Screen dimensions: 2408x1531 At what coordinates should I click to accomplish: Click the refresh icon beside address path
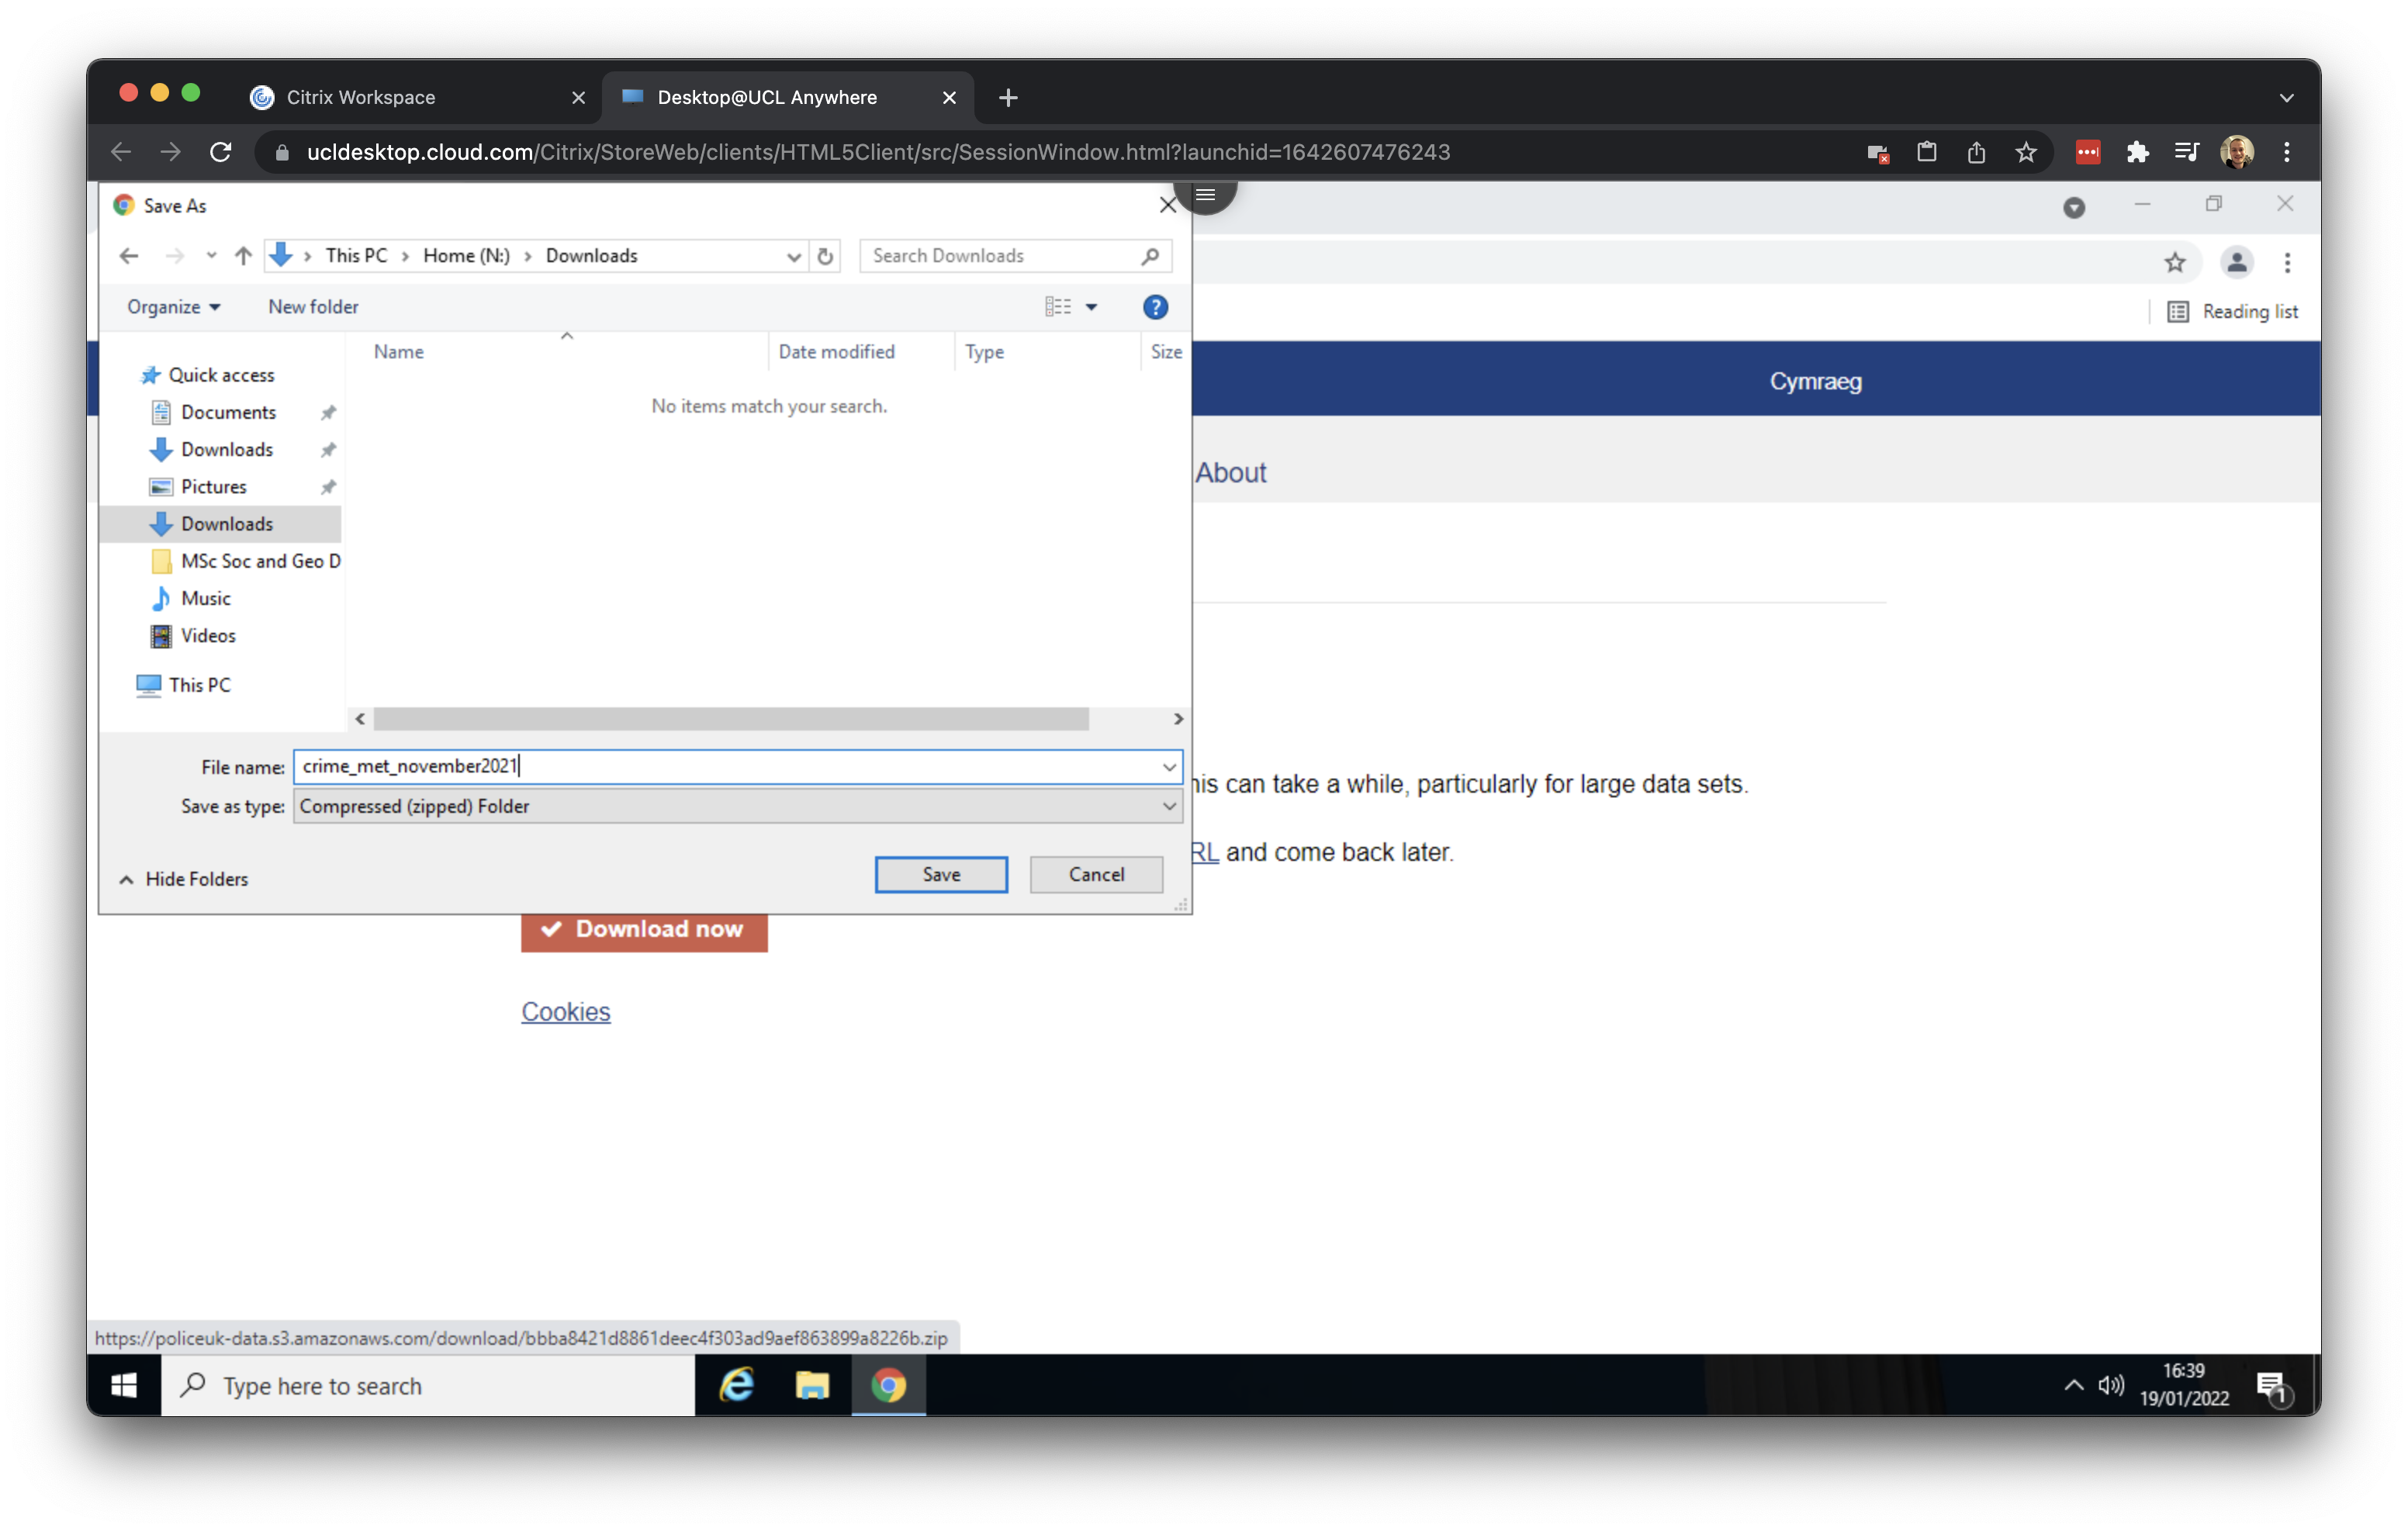click(825, 256)
